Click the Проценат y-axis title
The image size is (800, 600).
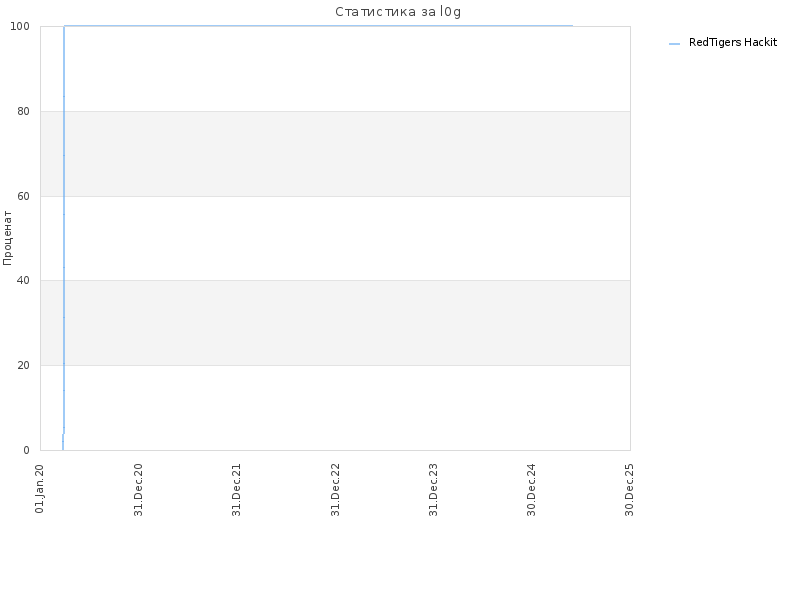coord(7,238)
